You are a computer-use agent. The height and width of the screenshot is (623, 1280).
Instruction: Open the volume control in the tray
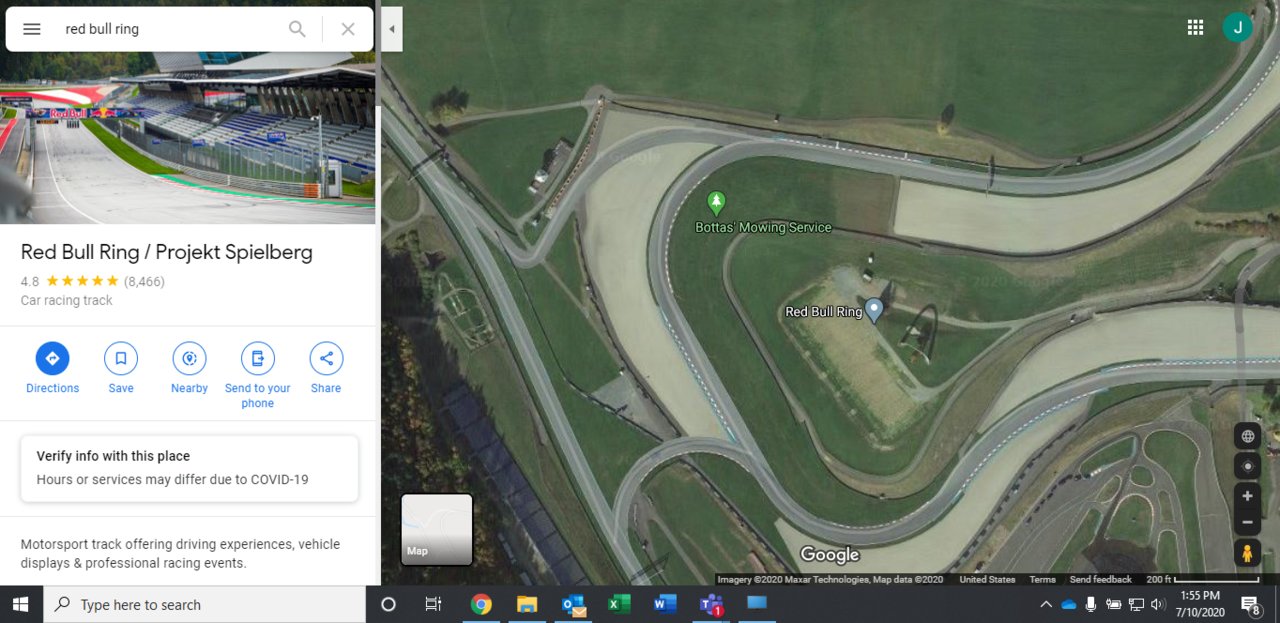pos(1158,604)
